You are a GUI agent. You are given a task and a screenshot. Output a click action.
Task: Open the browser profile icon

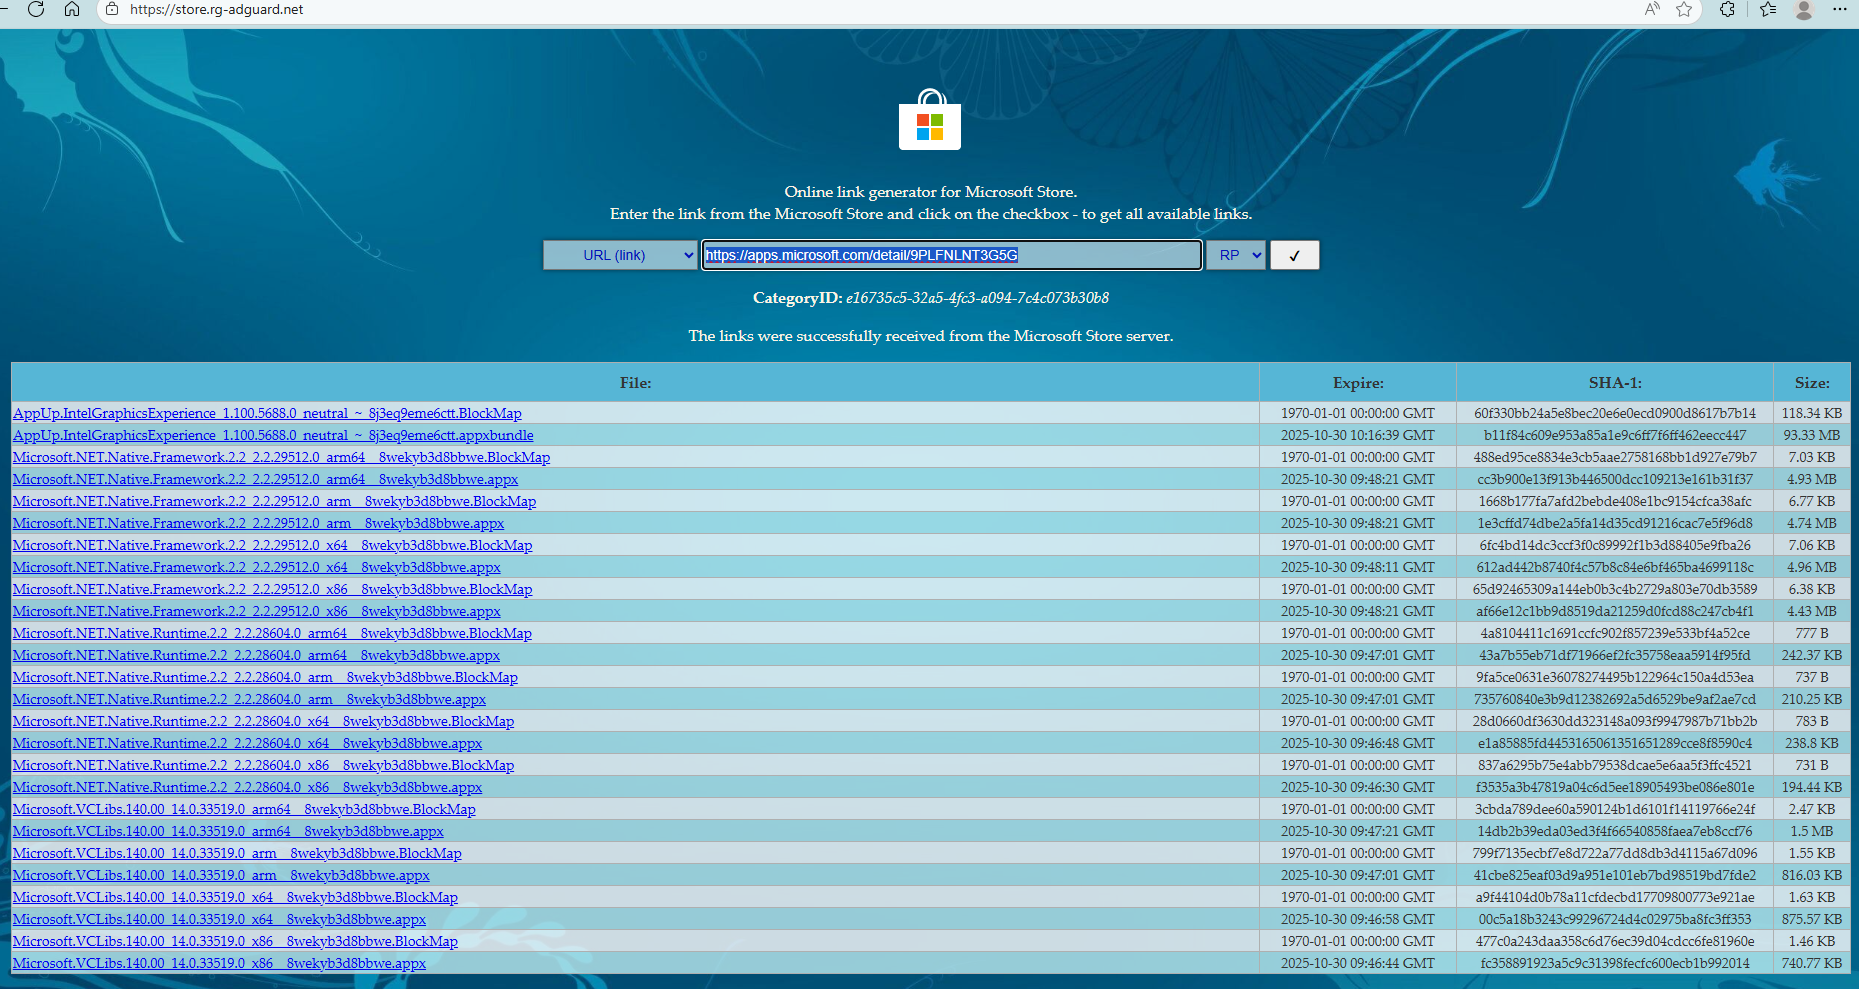(x=1804, y=9)
